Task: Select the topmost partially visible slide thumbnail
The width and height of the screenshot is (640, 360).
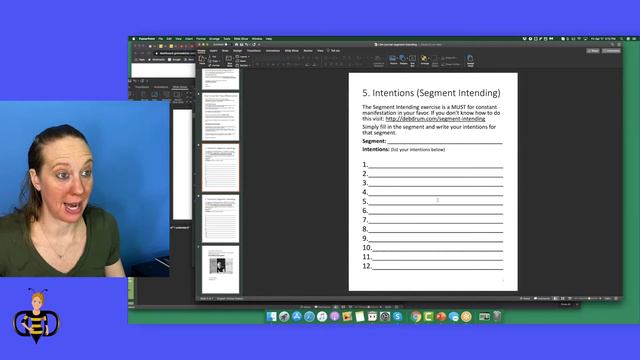Action: point(220,79)
